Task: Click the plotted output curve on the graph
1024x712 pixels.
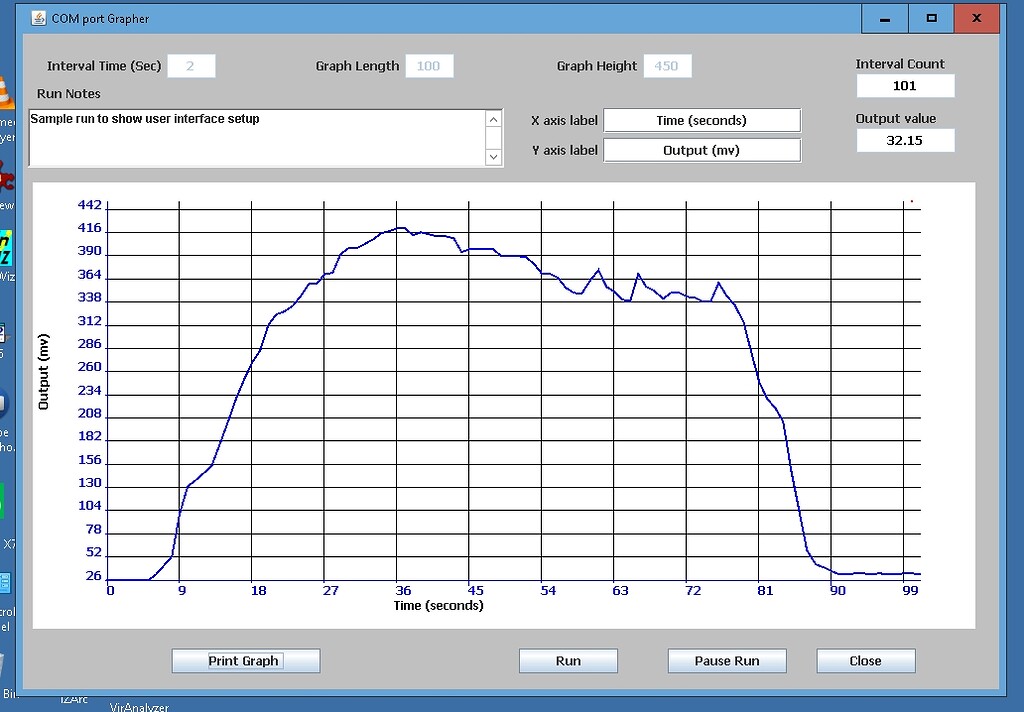Action: coord(404,232)
